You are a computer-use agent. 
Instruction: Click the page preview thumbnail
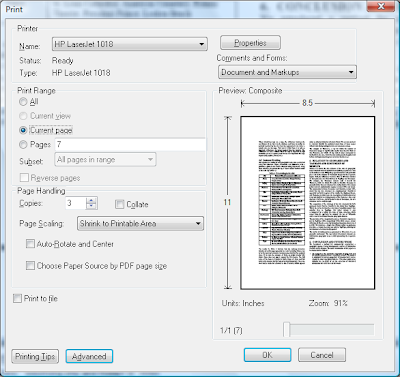[x=308, y=203]
